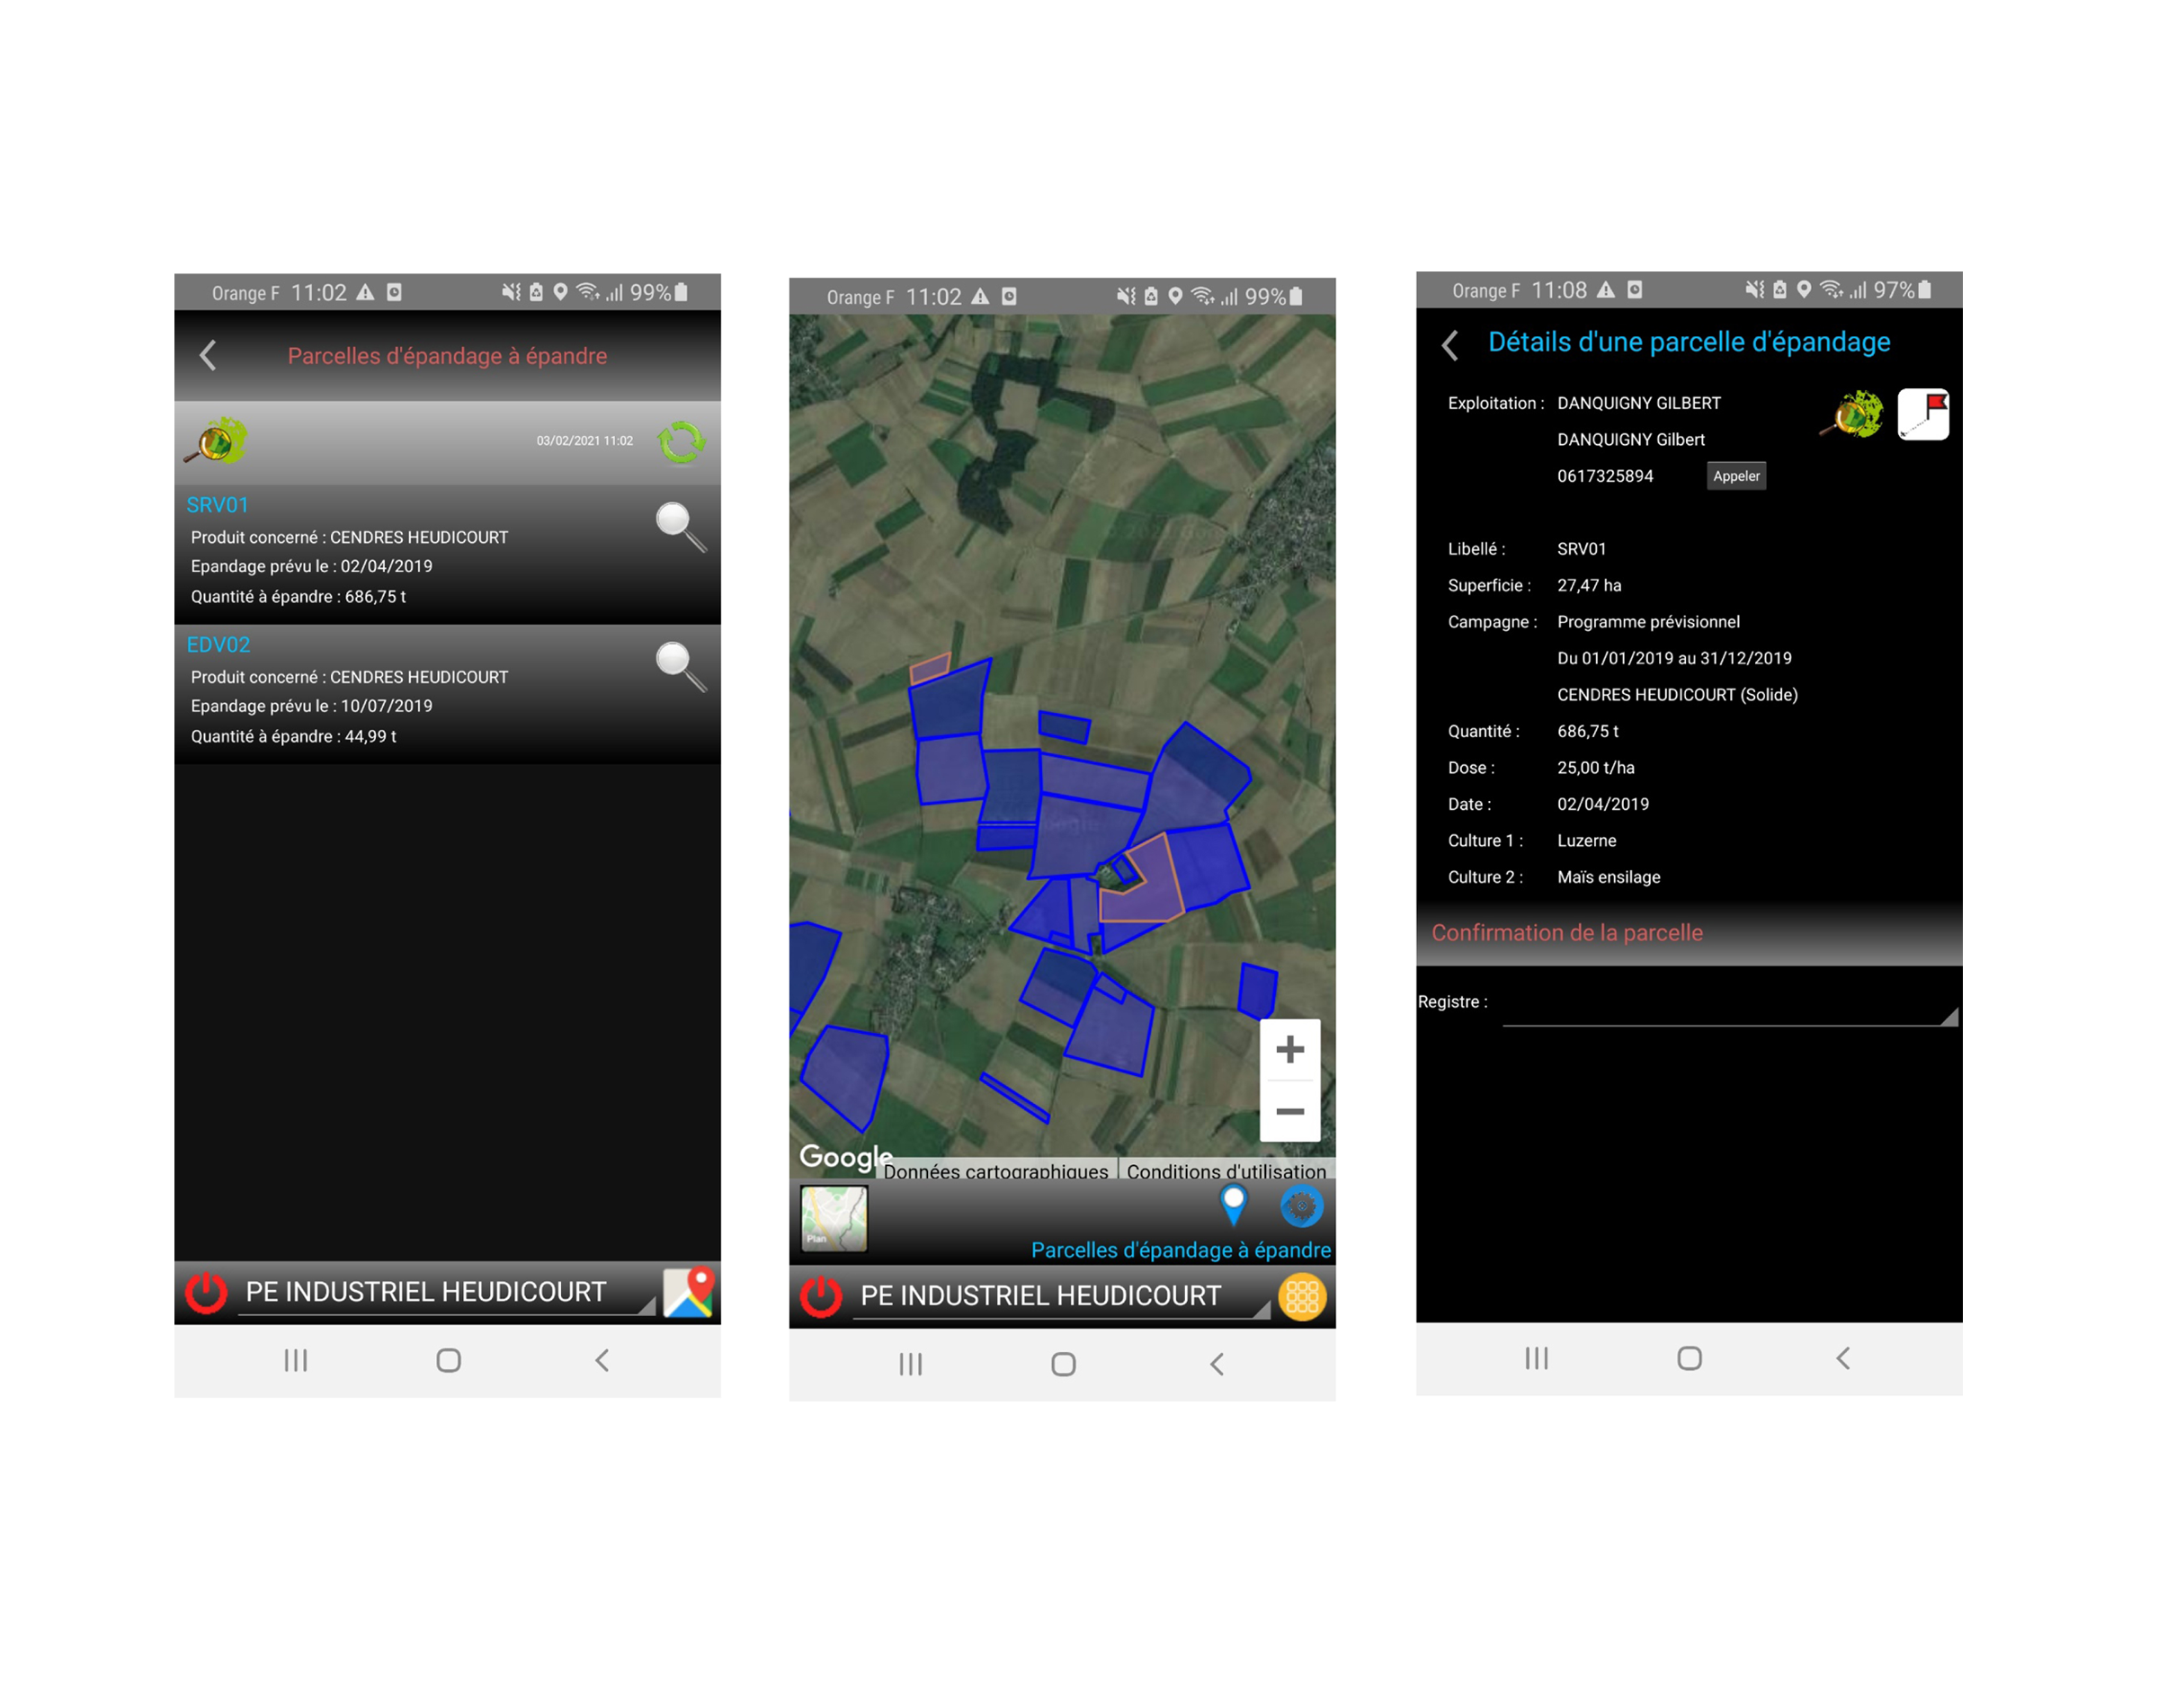Go back from Parcelles d'épandage list
The image size is (2158, 1708).
pos(208,355)
